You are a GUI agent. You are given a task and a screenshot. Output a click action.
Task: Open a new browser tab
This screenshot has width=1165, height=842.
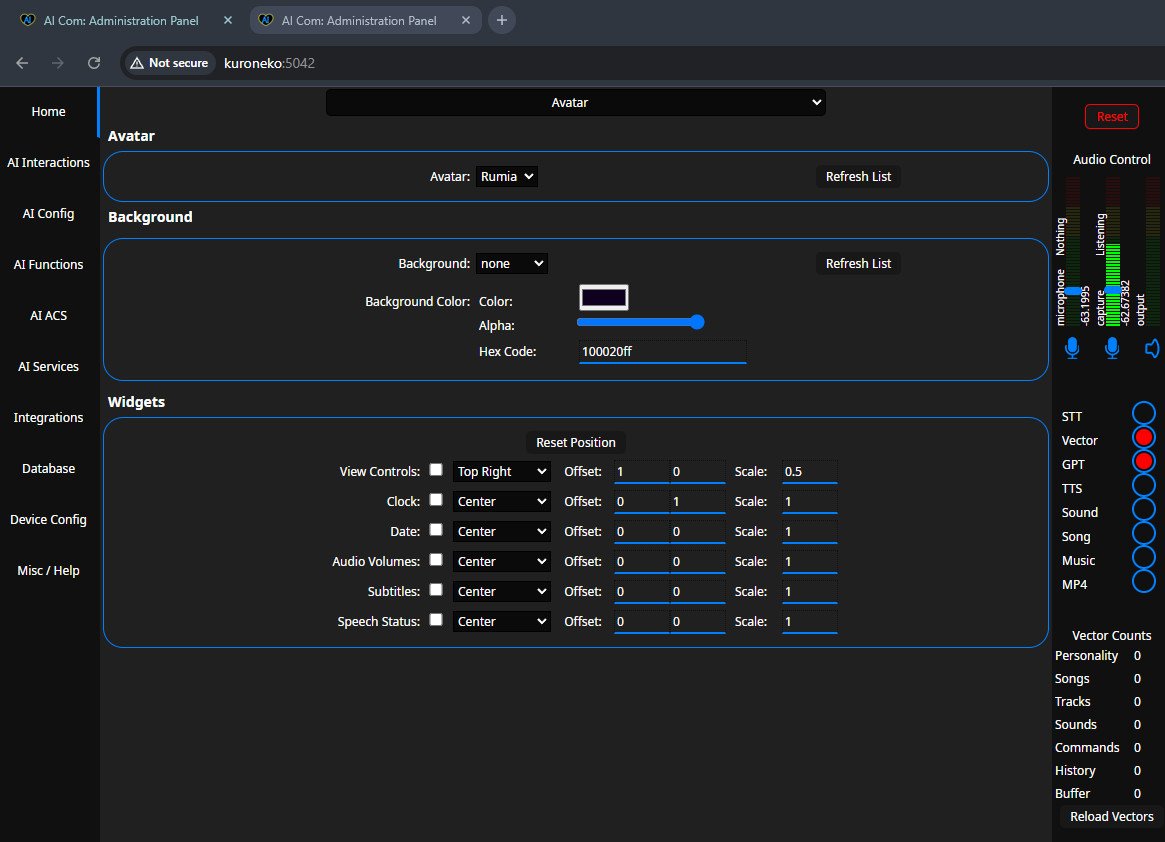[x=502, y=20]
